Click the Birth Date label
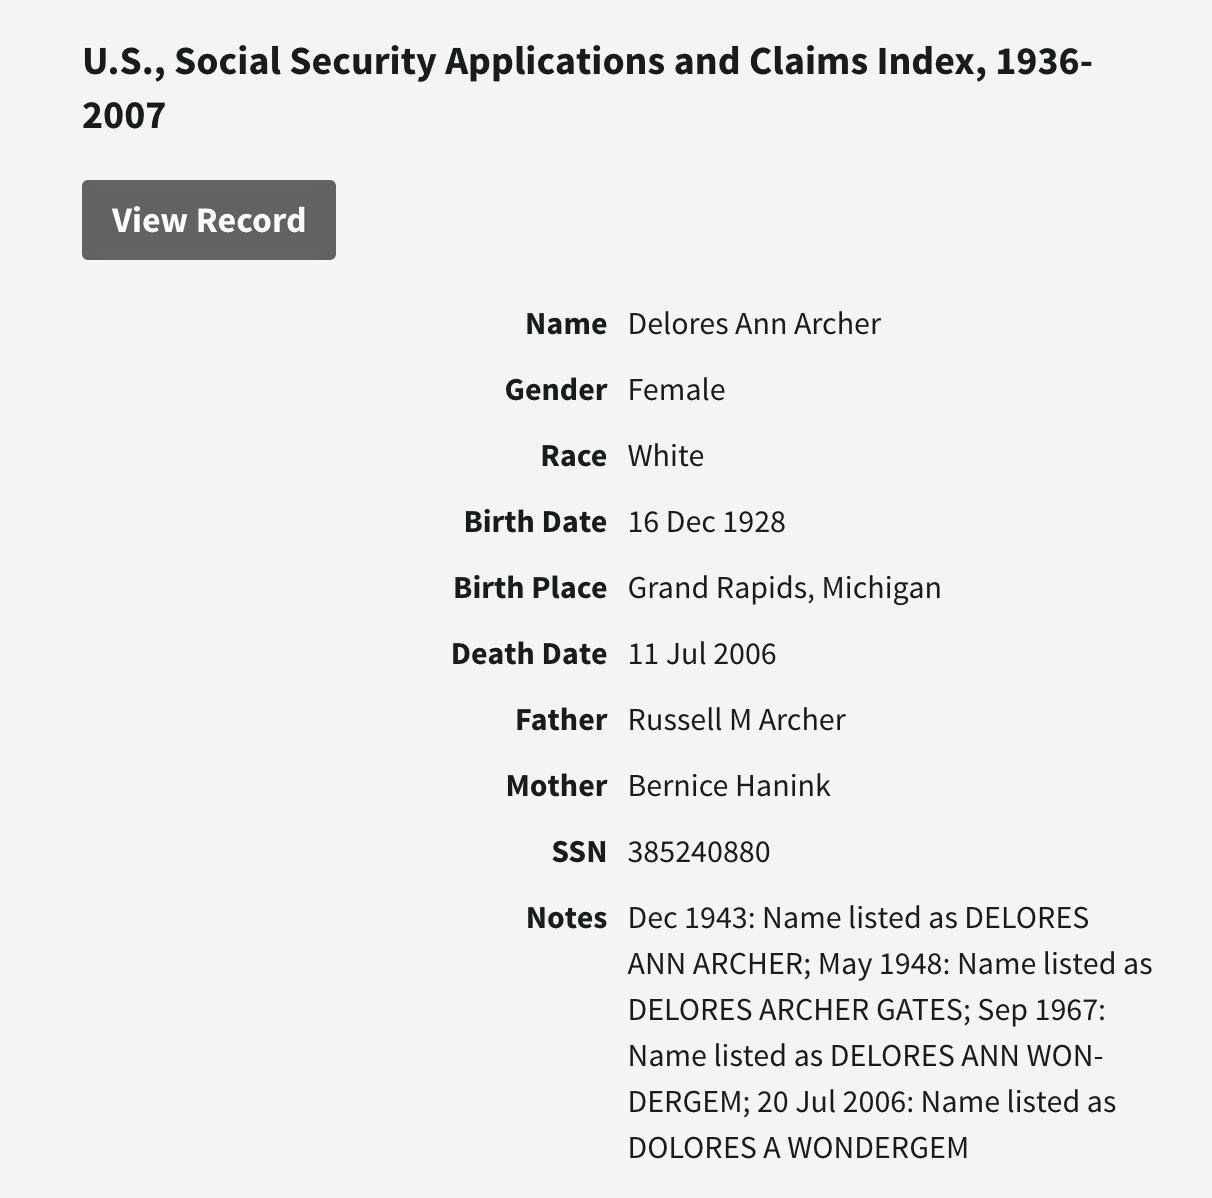 pos(535,522)
